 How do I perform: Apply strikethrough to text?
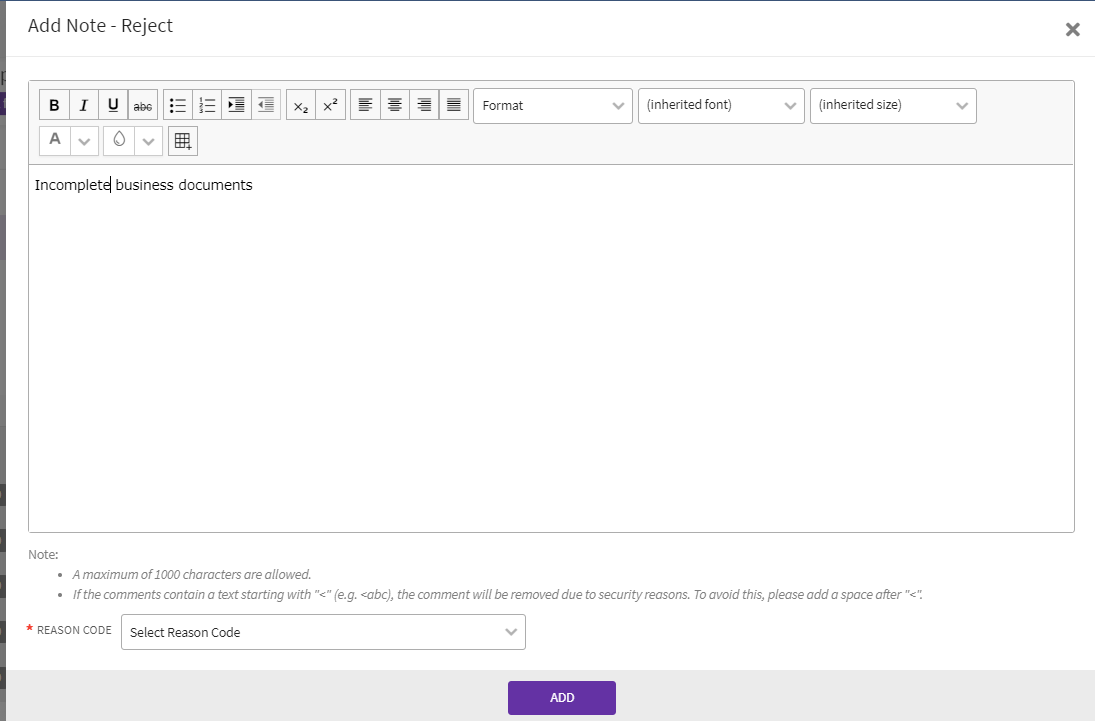point(143,105)
